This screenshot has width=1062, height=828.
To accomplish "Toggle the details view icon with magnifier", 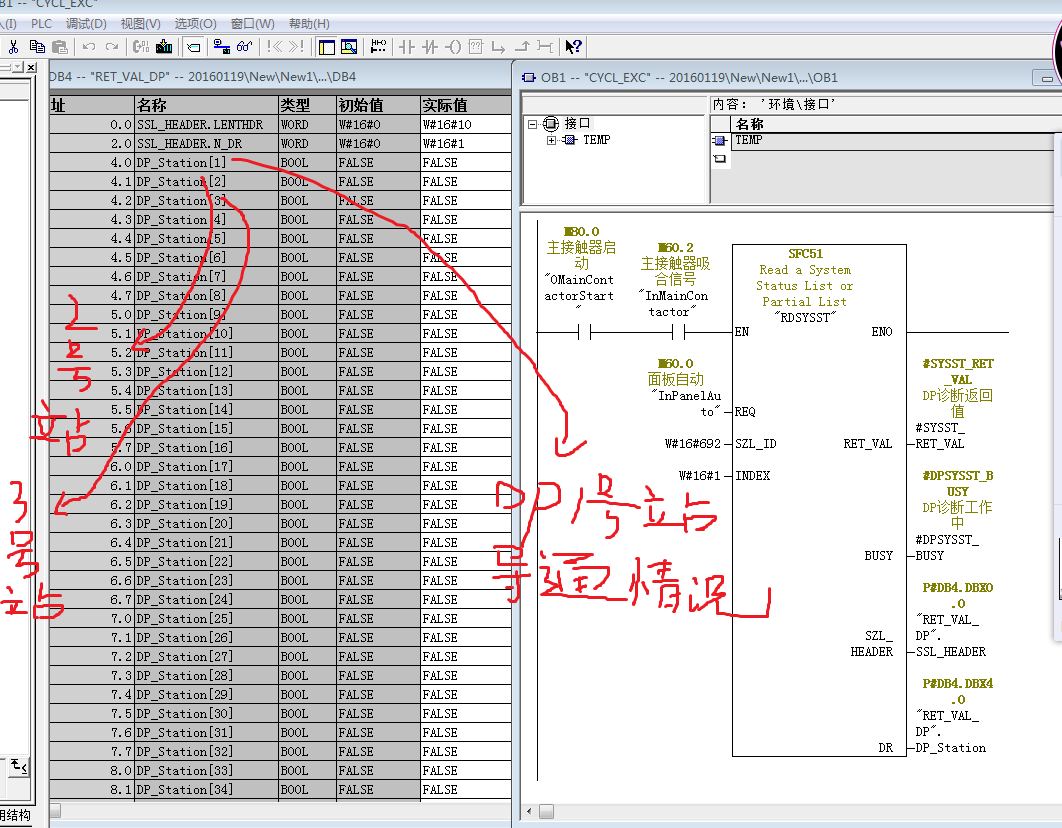I will [x=349, y=47].
